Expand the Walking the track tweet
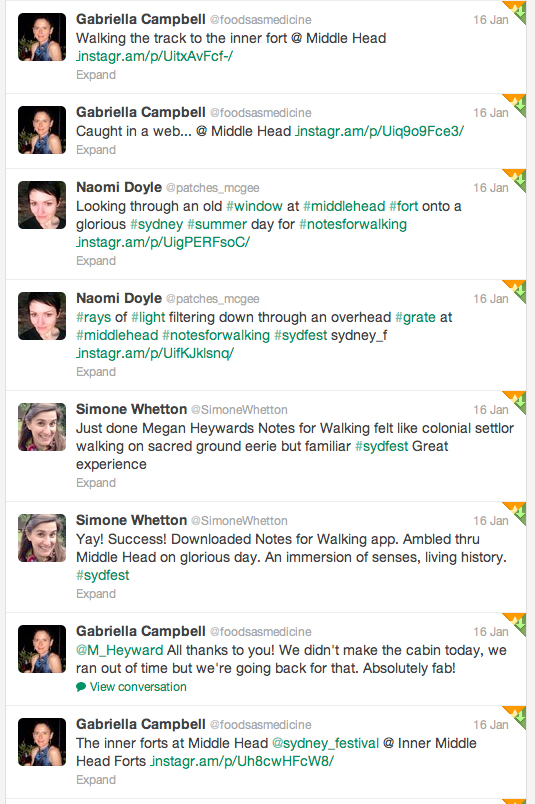 click(x=96, y=75)
